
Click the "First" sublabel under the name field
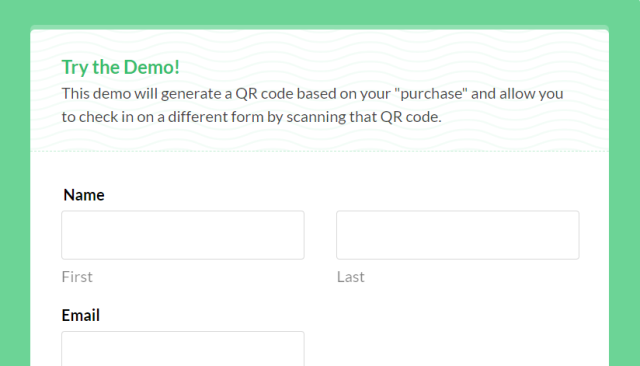point(77,277)
